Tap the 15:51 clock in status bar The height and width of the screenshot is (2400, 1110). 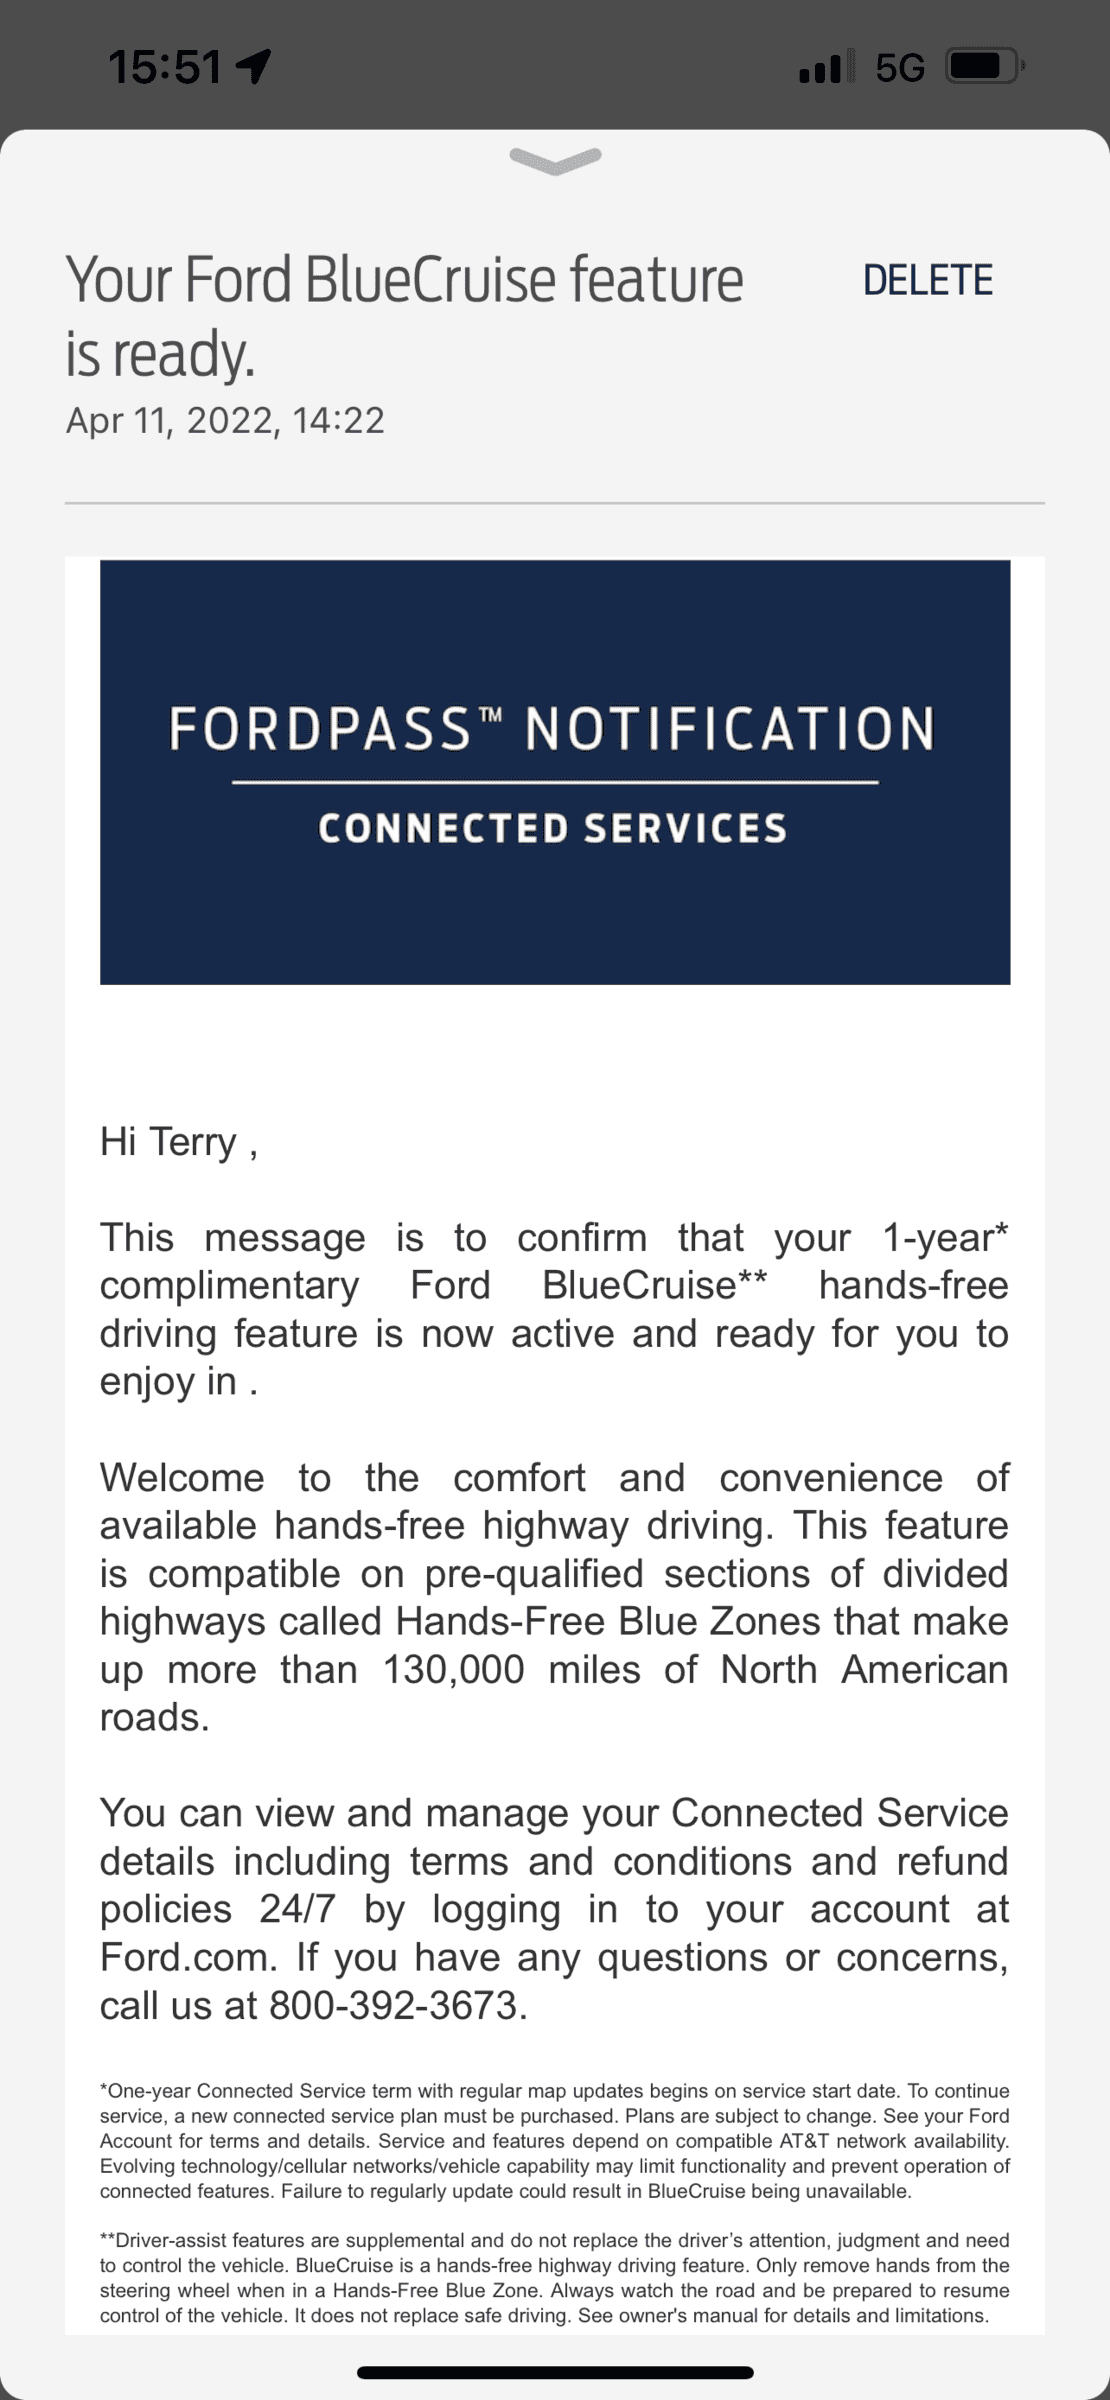click(164, 67)
